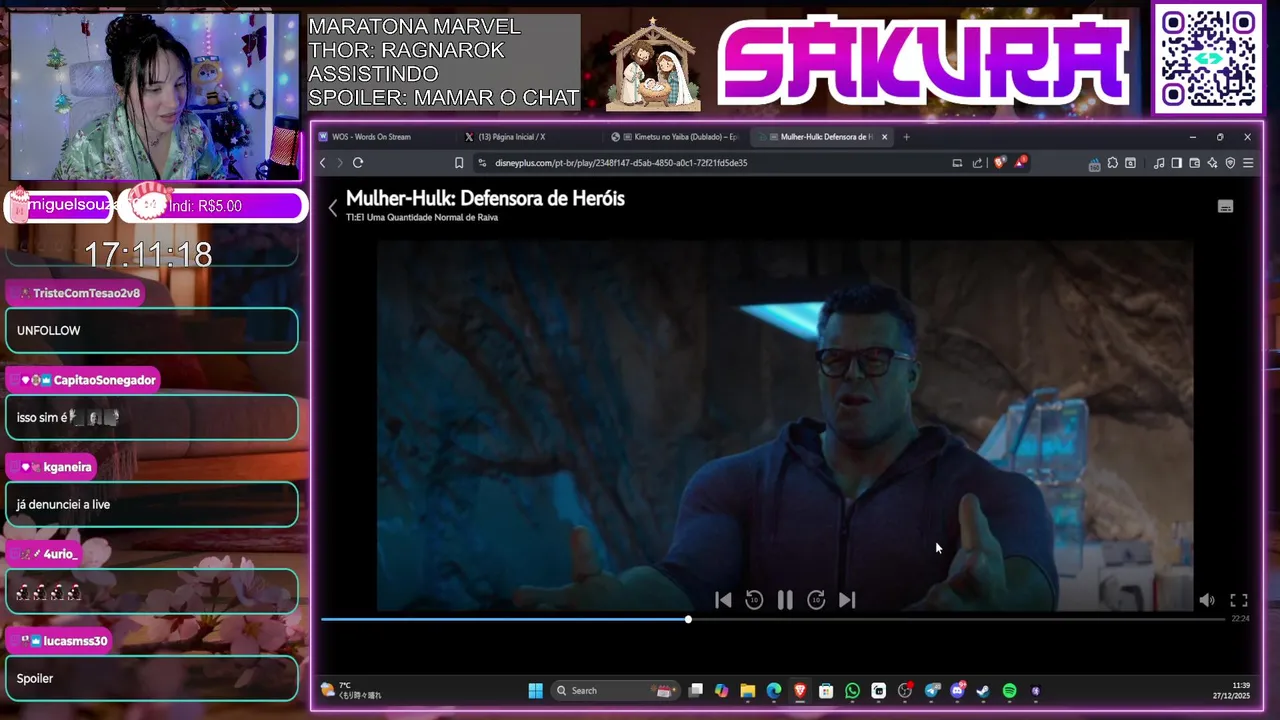Open Microsoft Store from taskbar
This screenshot has width=1280, height=720.
coord(826,691)
